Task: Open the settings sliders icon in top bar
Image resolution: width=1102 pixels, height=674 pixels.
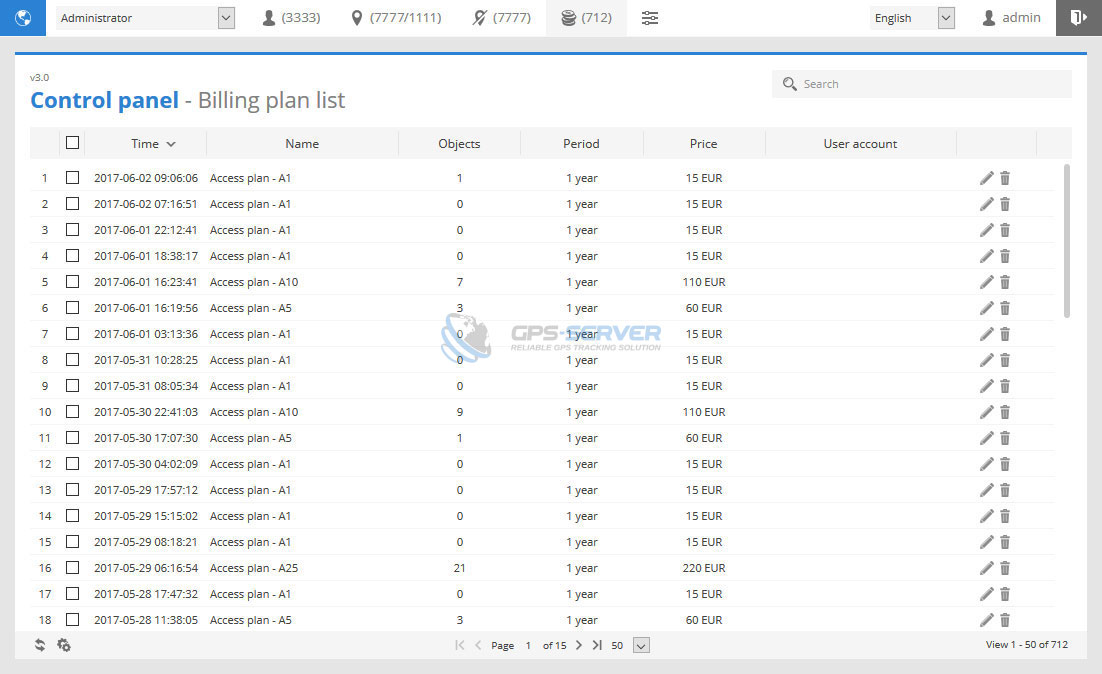Action: tap(650, 18)
